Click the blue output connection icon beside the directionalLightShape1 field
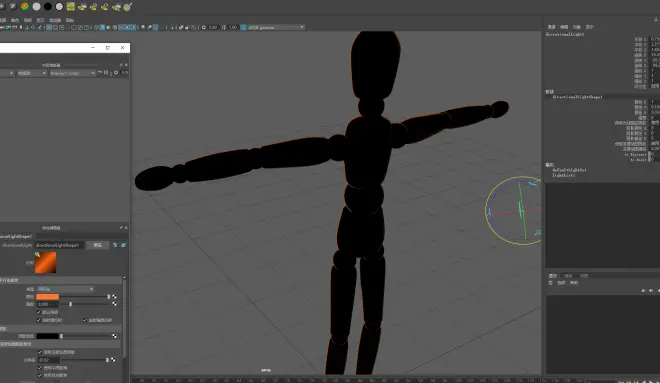 pos(123,245)
